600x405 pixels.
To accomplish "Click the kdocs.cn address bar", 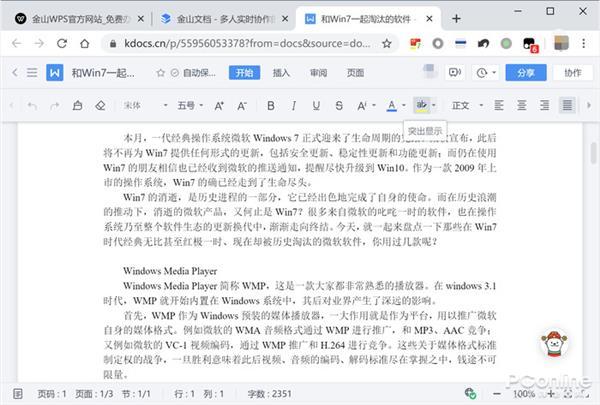I will (x=247, y=44).
